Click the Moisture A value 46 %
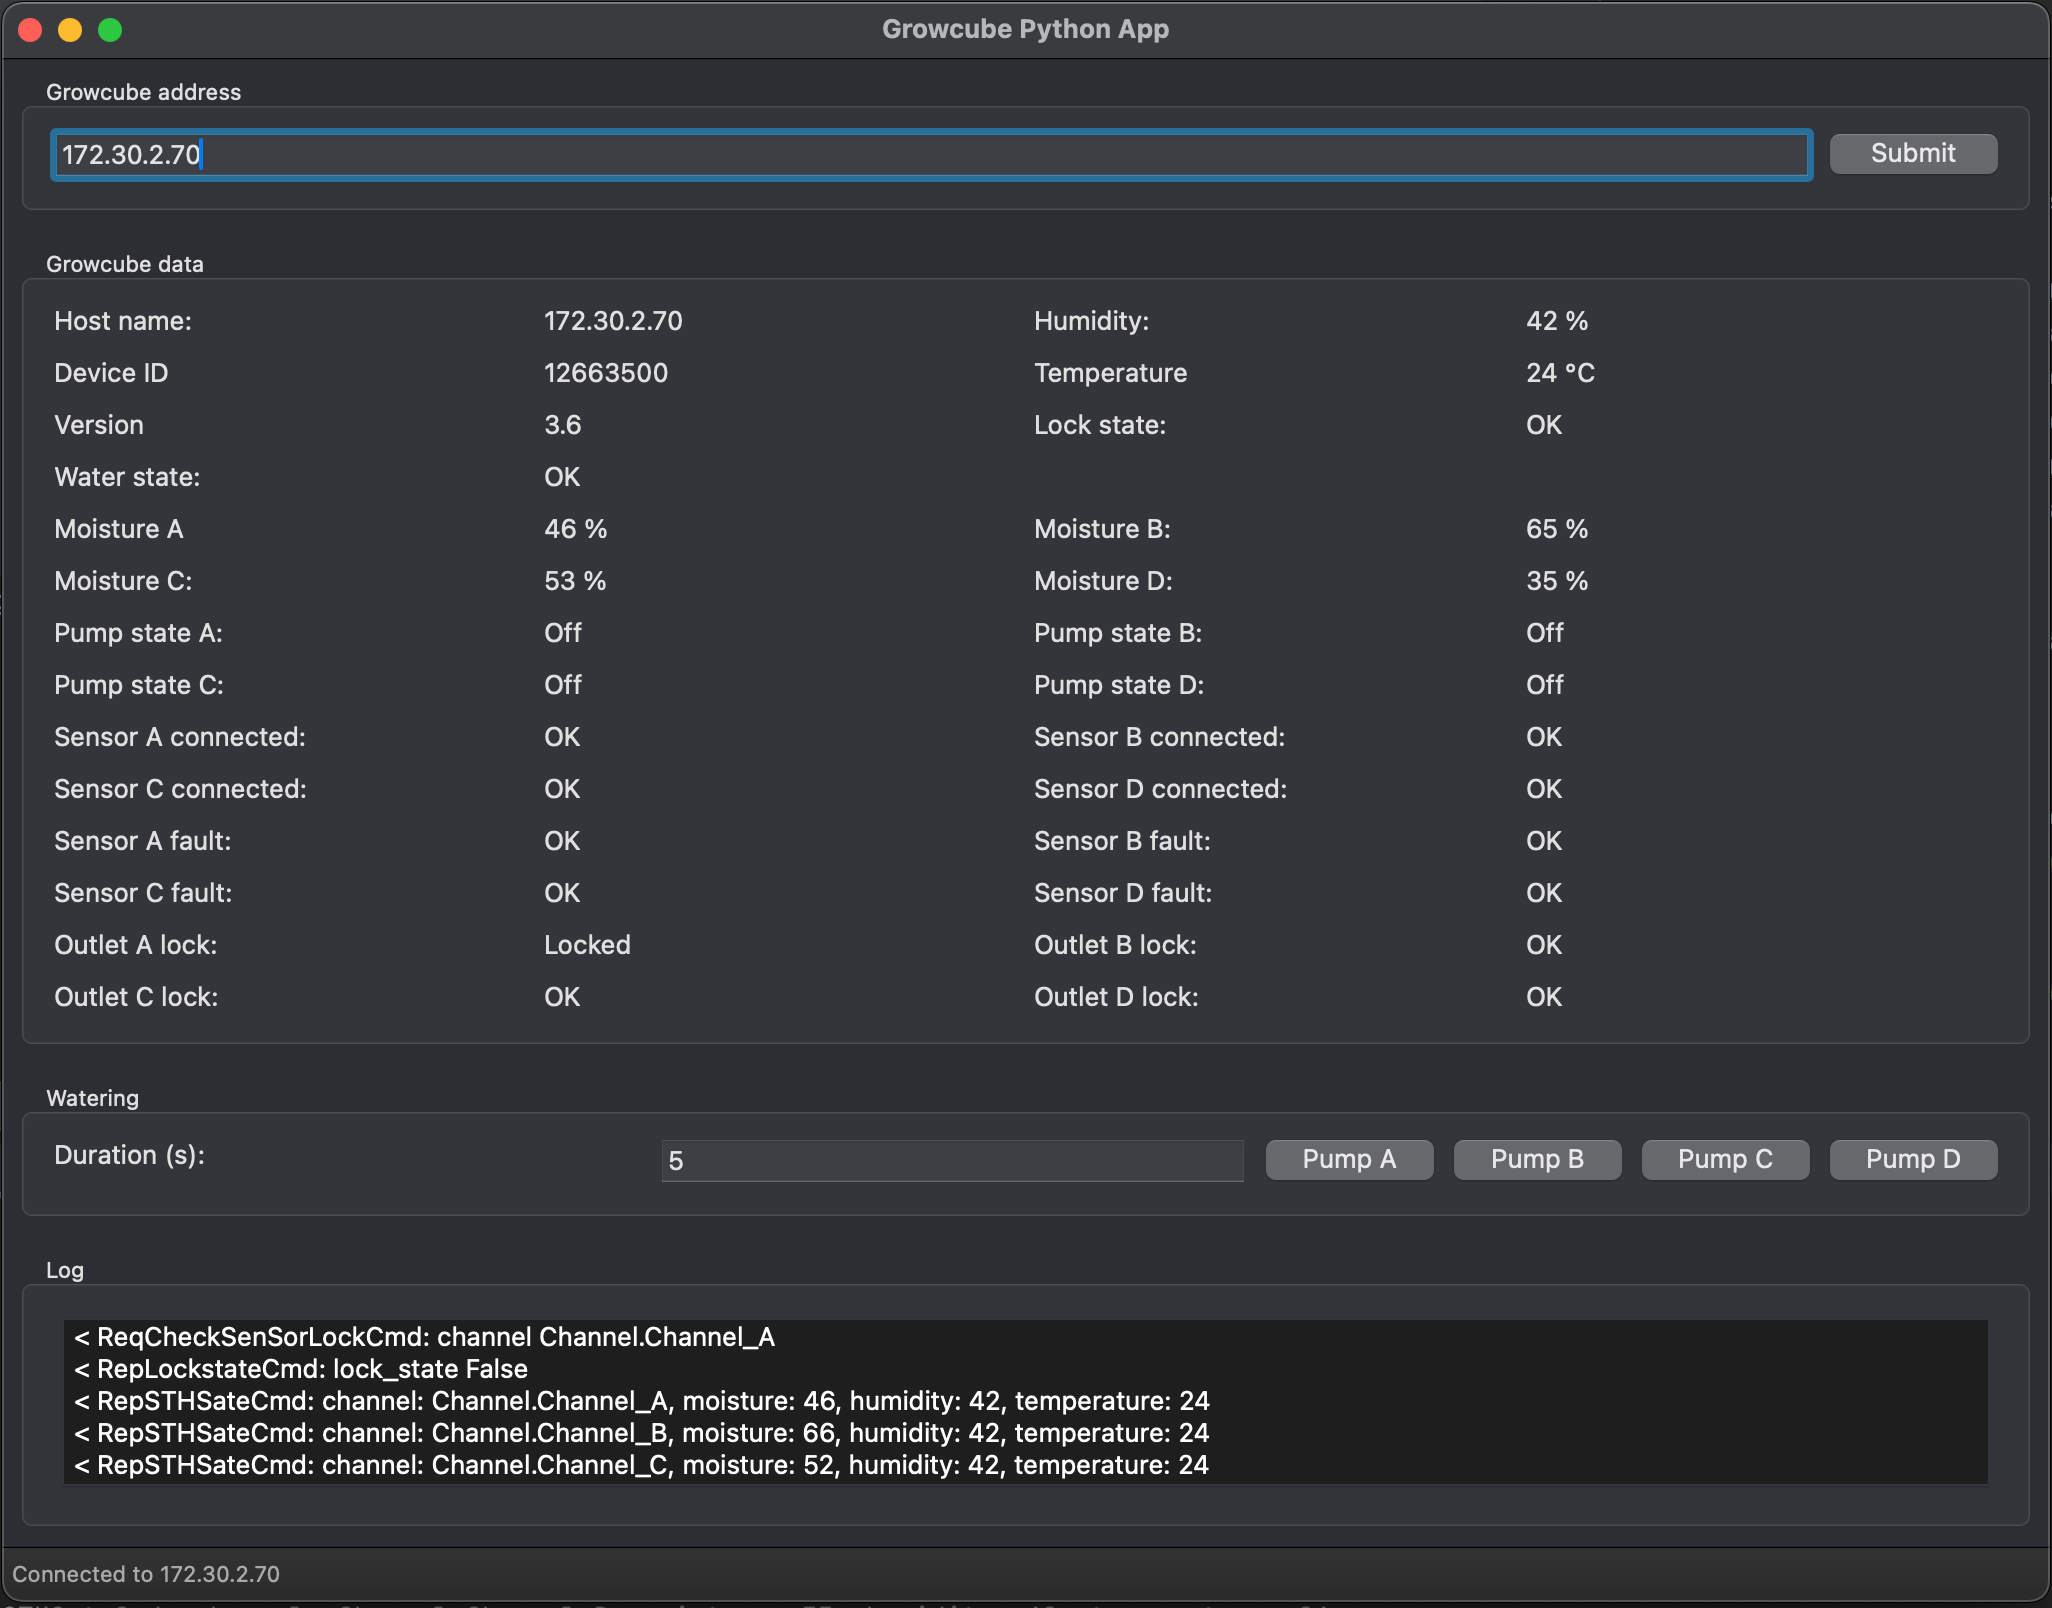 575,529
